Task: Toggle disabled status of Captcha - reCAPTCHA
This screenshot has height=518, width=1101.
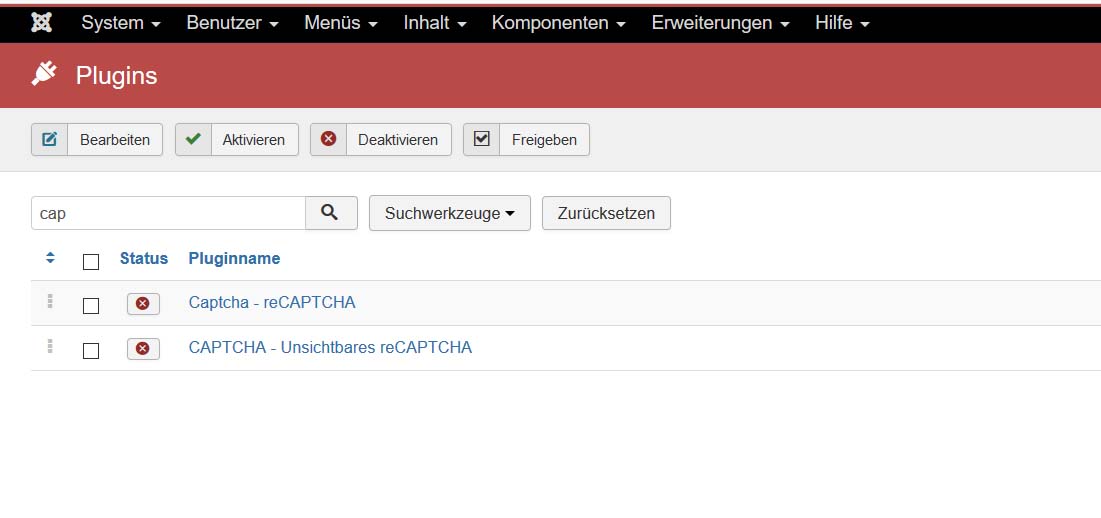Action: 143,304
